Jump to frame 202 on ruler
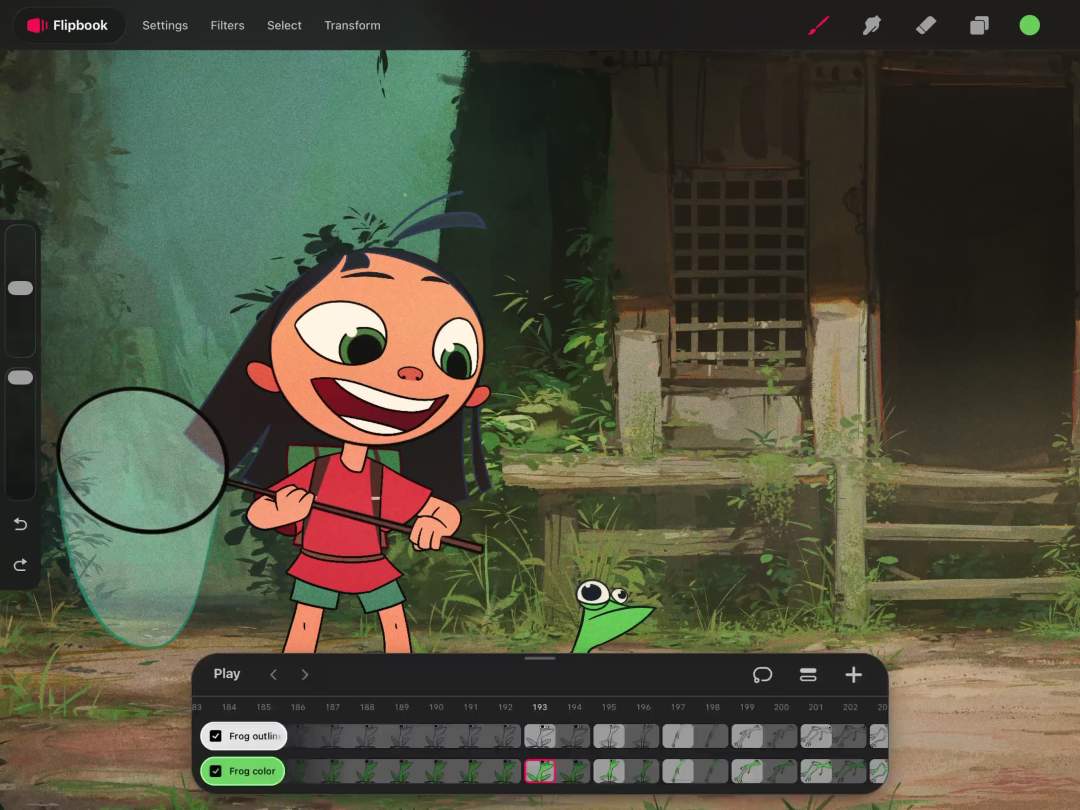 (x=850, y=707)
